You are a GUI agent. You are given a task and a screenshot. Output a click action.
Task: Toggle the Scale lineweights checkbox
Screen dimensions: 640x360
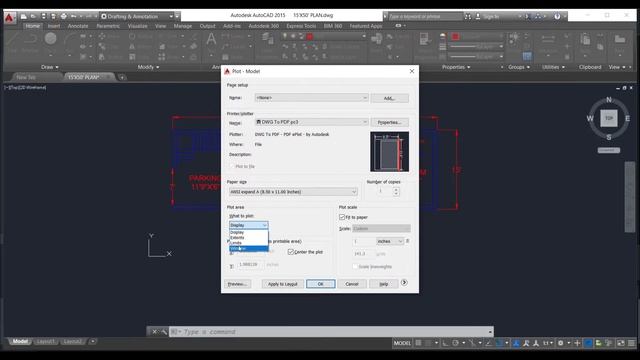click(x=355, y=267)
